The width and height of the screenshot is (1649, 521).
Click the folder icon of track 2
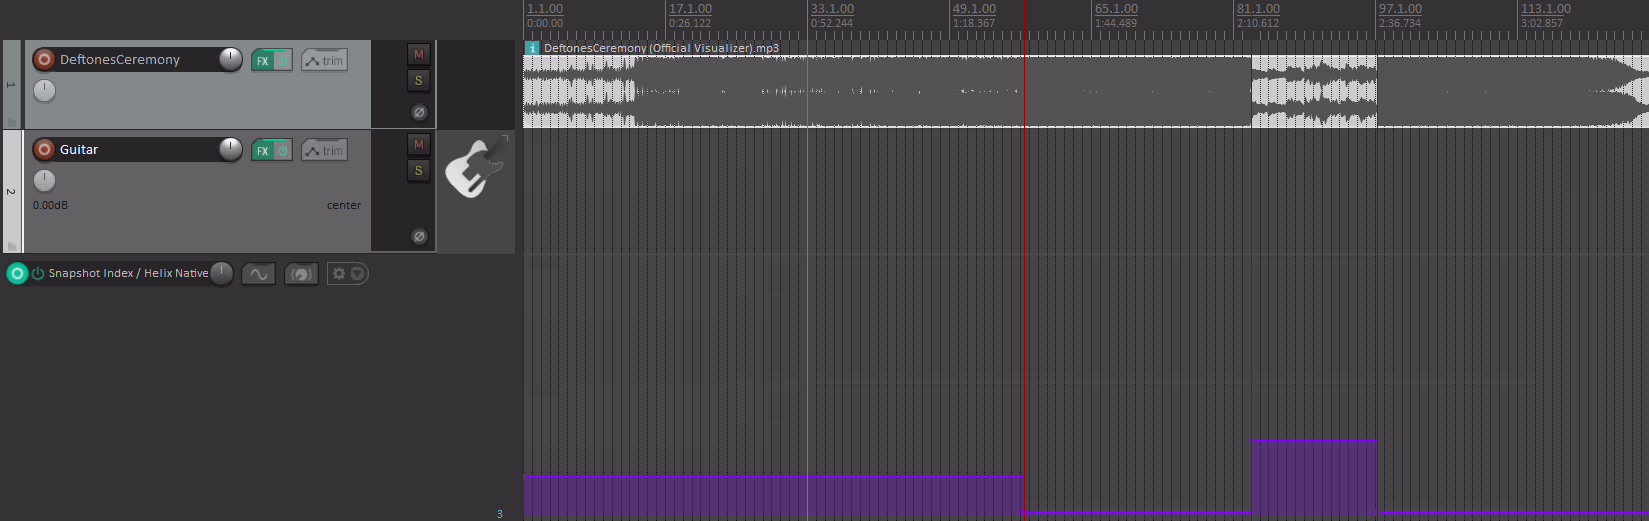[12, 245]
